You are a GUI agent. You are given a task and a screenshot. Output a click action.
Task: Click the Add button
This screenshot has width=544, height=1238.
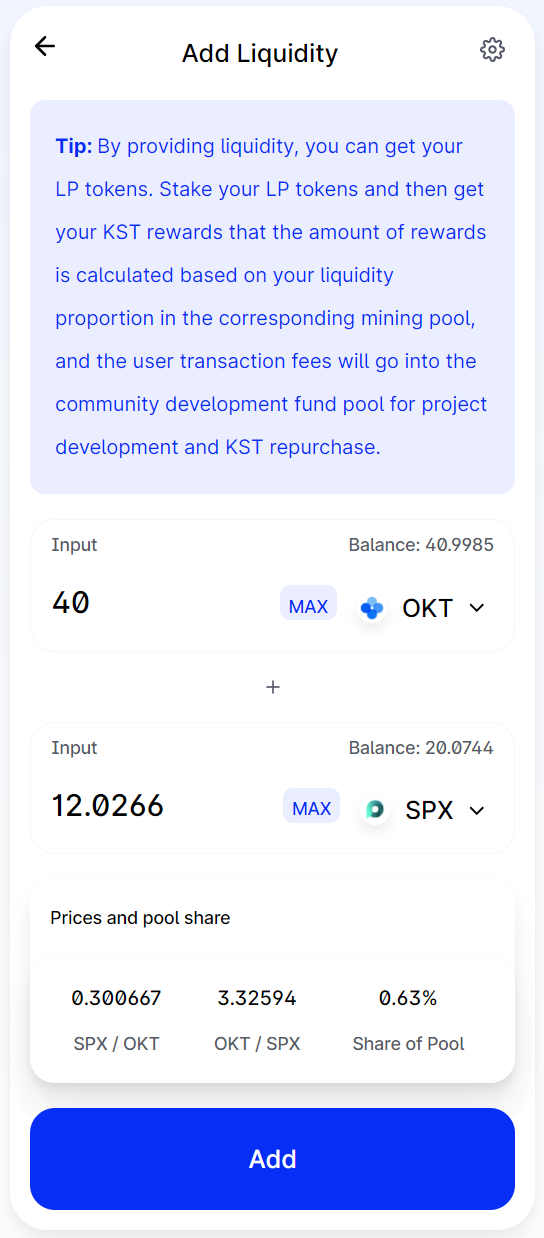[x=272, y=1159]
